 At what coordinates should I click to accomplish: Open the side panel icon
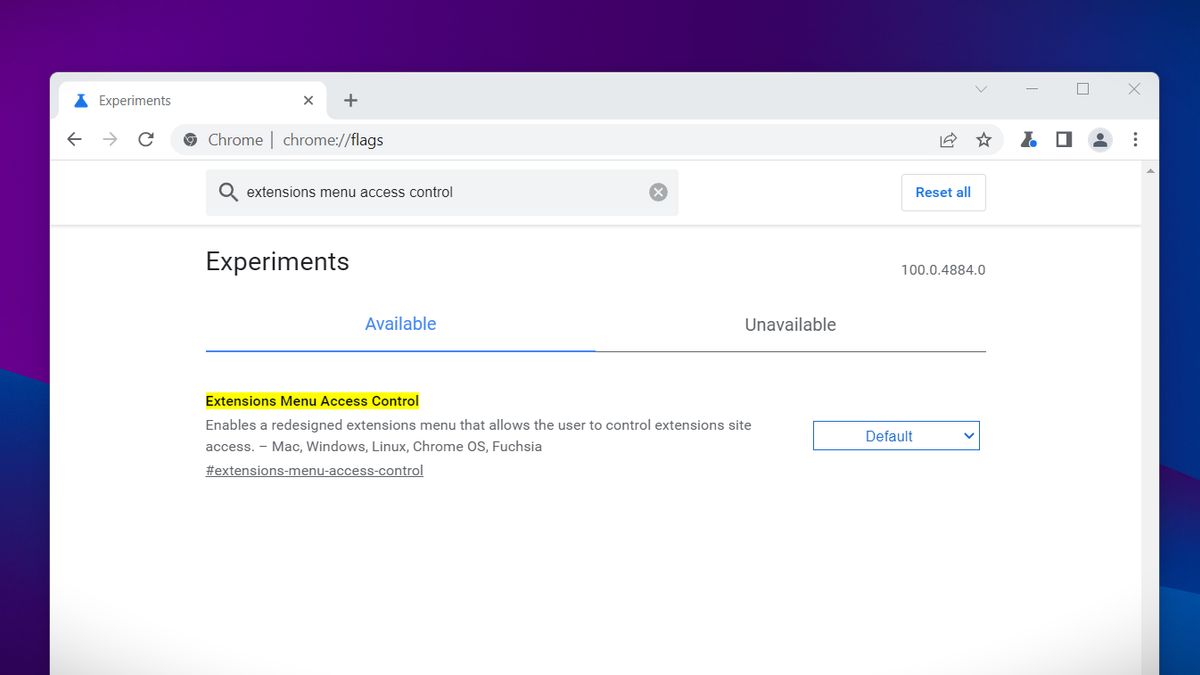point(1064,140)
